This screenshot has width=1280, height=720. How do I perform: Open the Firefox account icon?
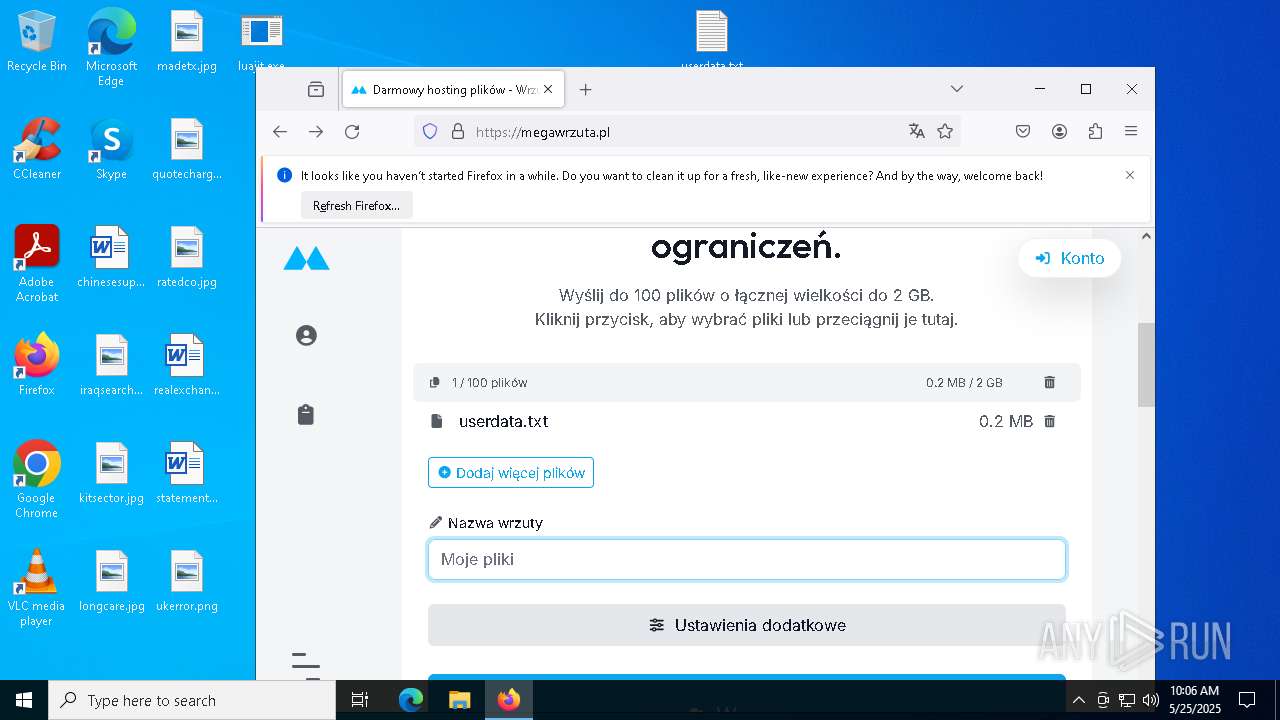(1059, 131)
